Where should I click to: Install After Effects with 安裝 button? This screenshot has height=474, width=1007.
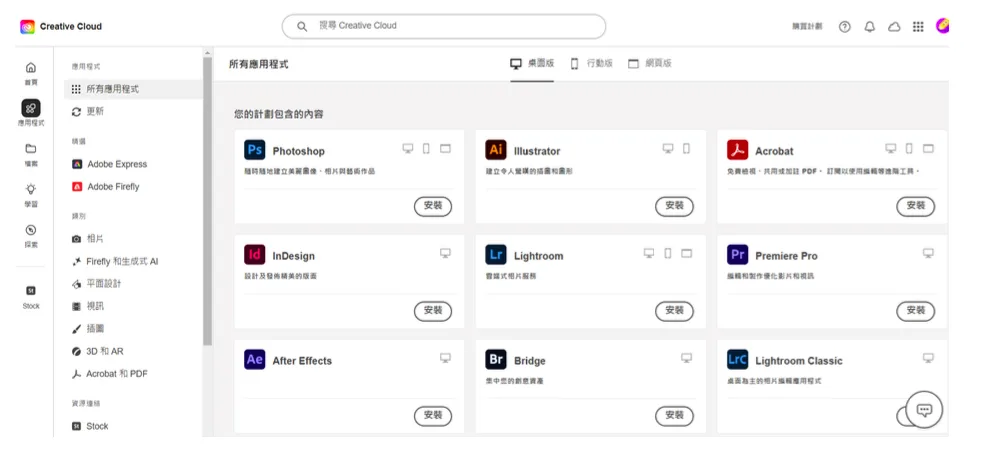tap(433, 416)
